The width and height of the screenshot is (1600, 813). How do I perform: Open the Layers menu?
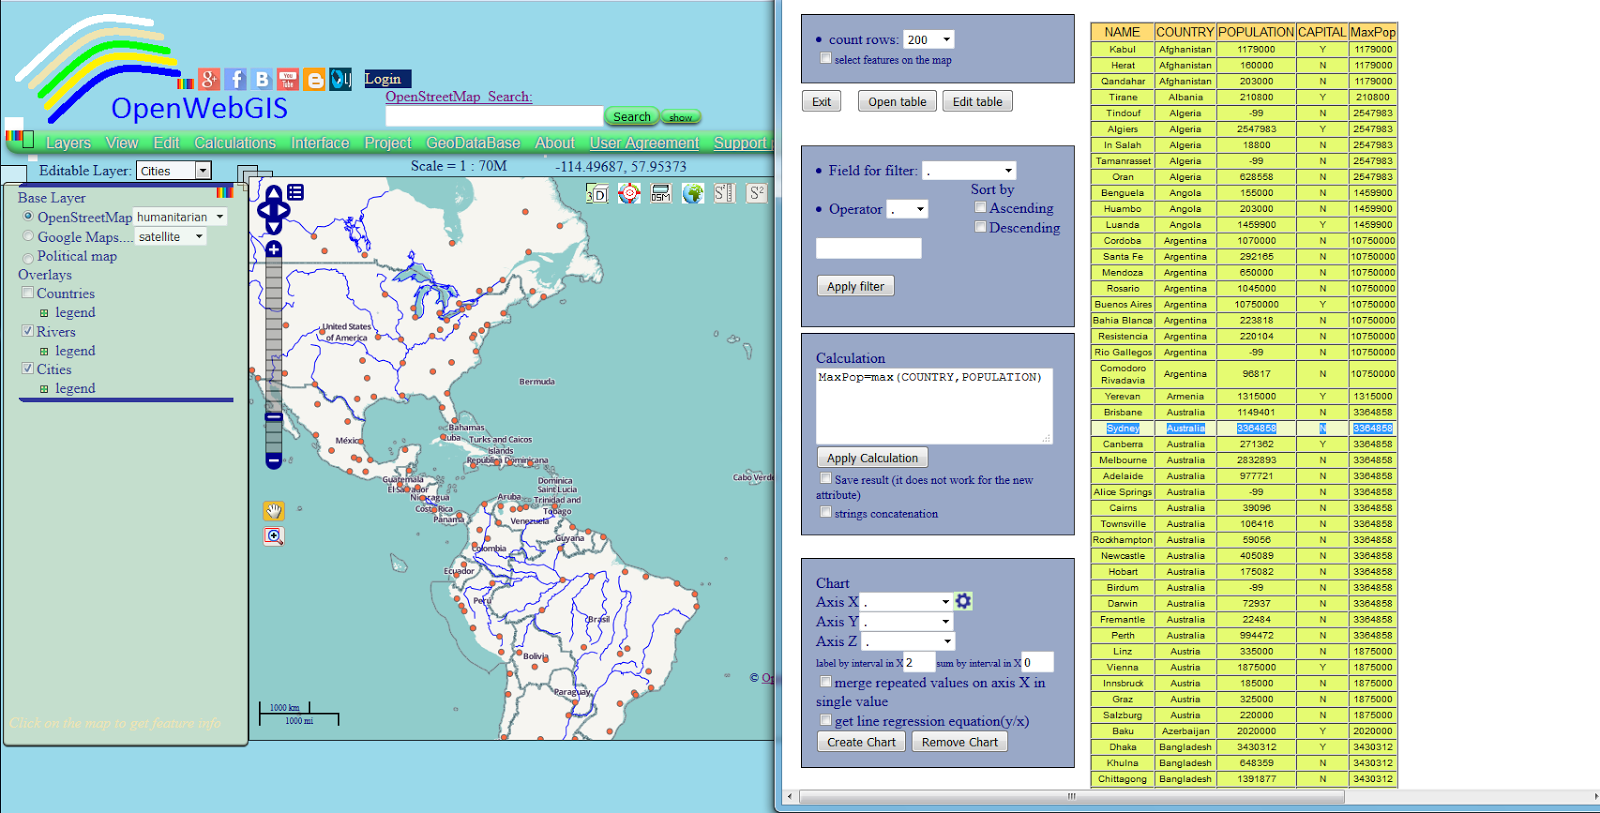pyautogui.click(x=68, y=143)
